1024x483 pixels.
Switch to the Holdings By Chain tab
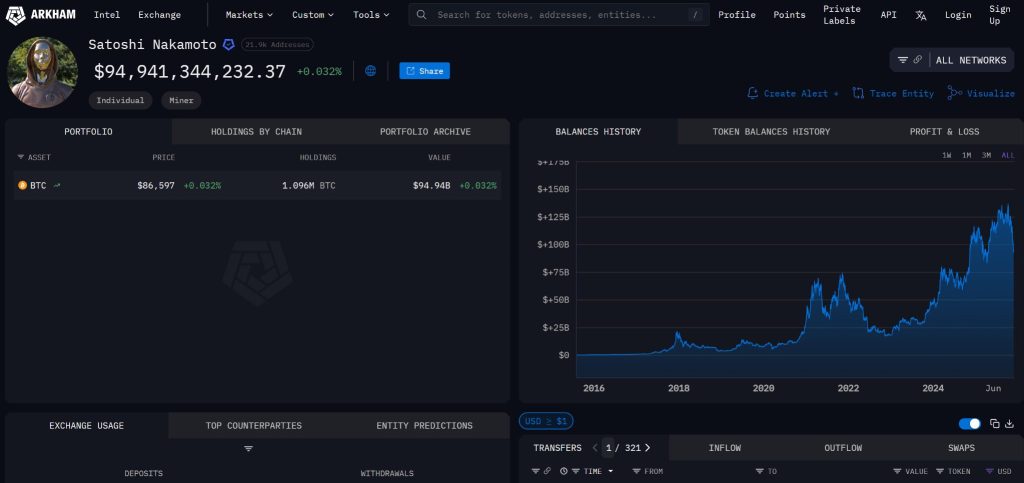[256, 132]
